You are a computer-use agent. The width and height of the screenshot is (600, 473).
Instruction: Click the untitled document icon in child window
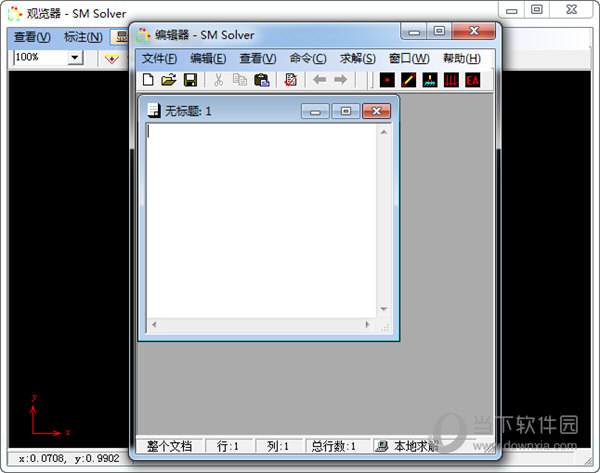(154, 111)
